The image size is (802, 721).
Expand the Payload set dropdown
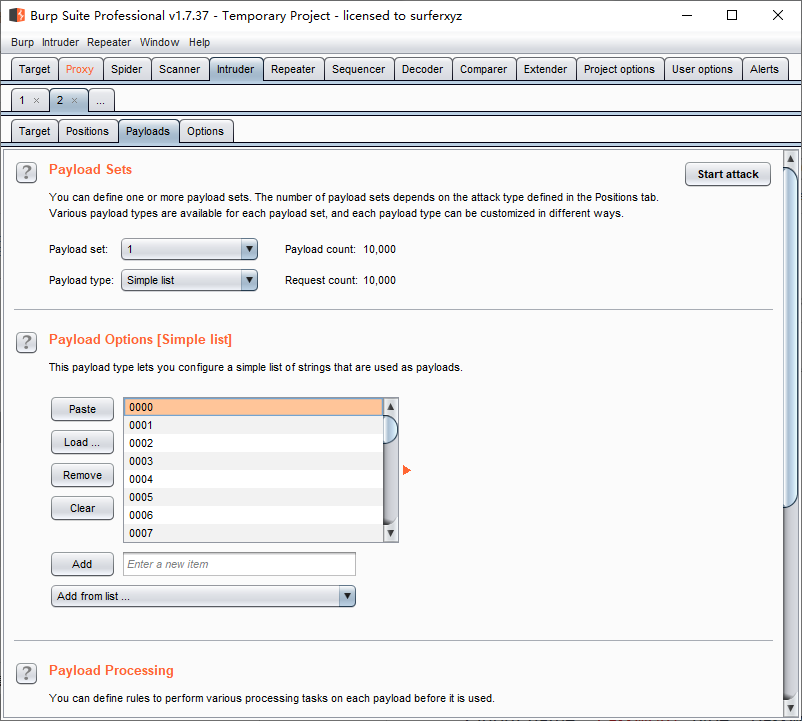tap(249, 249)
